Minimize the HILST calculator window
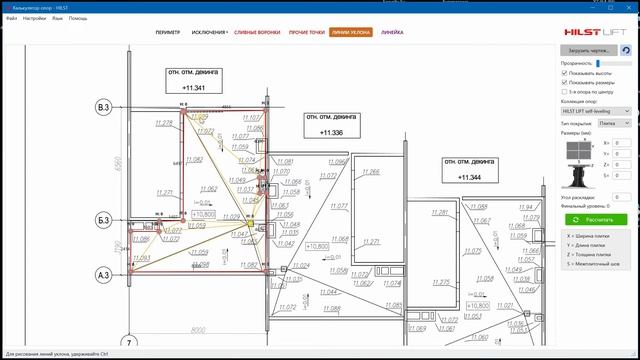 593,7
